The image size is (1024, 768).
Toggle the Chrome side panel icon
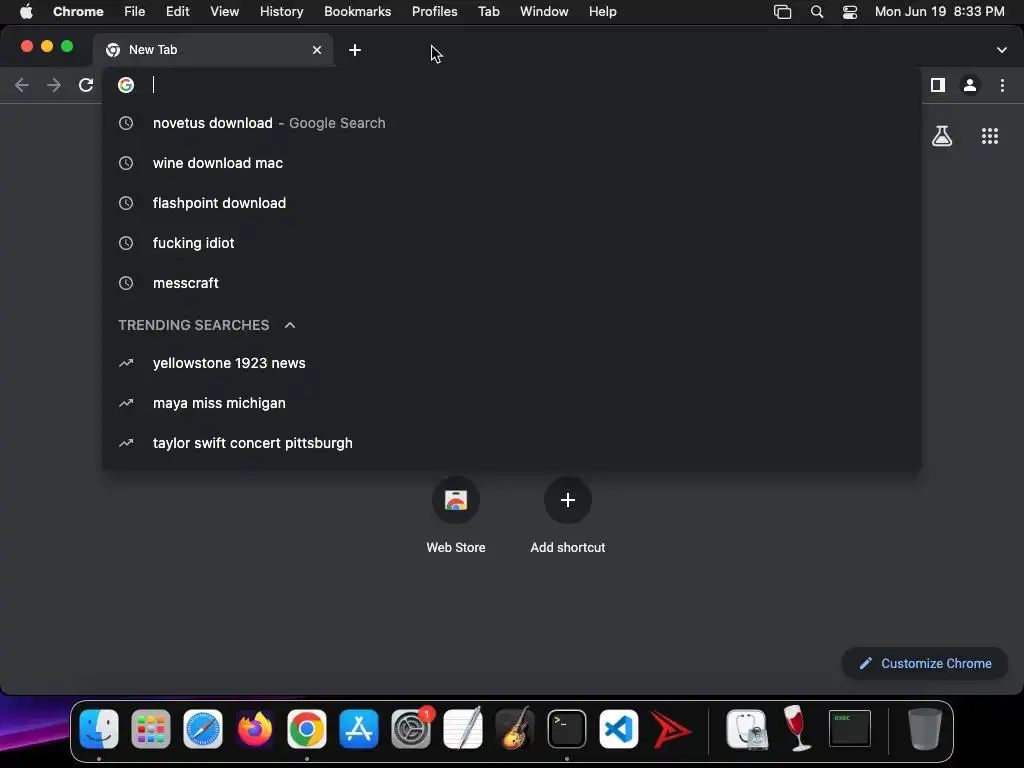pyautogui.click(x=938, y=85)
